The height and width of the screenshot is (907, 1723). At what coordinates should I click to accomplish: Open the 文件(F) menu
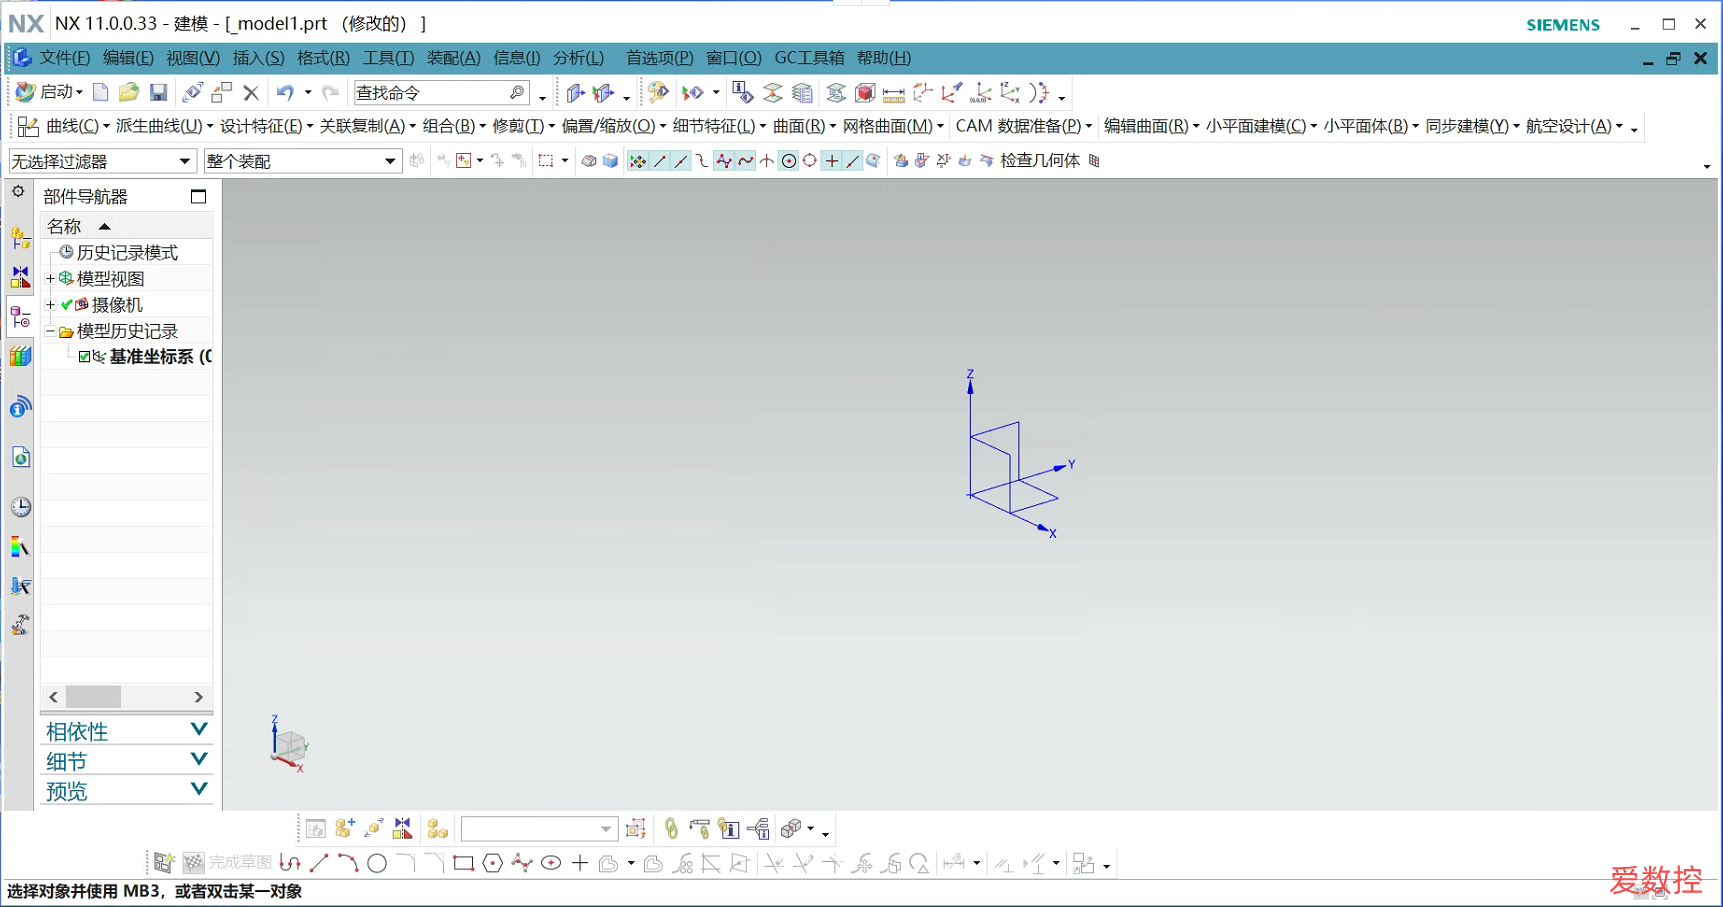[x=64, y=58]
